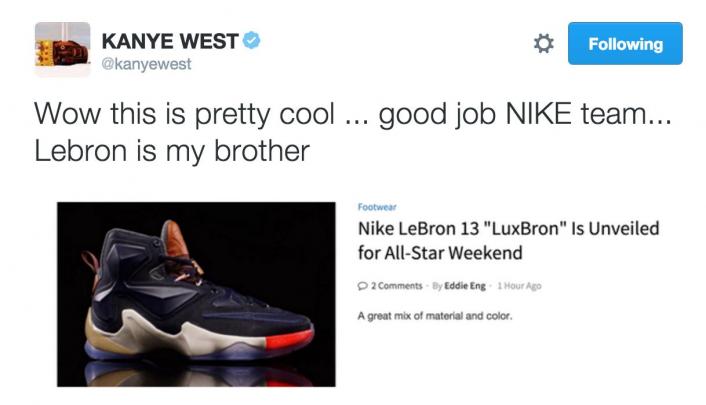The height and width of the screenshot is (405, 706).
Task: Open the Nike LeBron 13 "LuxBron" headline
Action: pyautogui.click(x=508, y=241)
